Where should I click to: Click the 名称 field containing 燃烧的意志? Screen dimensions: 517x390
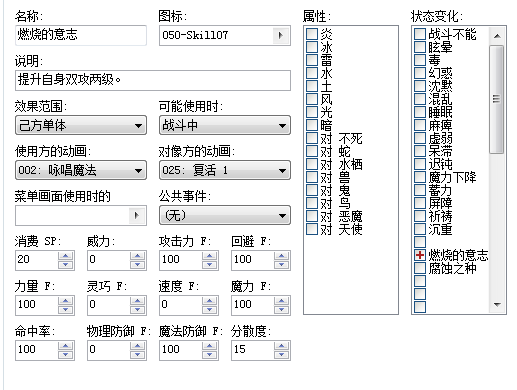(x=81, y=35)
